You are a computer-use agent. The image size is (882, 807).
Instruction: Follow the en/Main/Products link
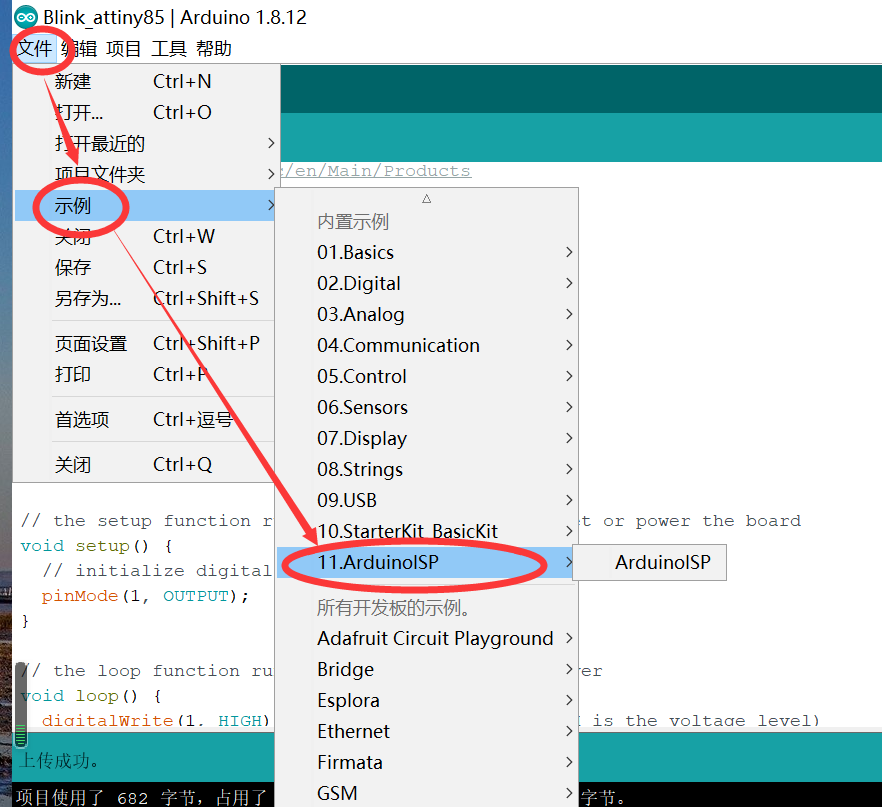[x=376, y=171]
